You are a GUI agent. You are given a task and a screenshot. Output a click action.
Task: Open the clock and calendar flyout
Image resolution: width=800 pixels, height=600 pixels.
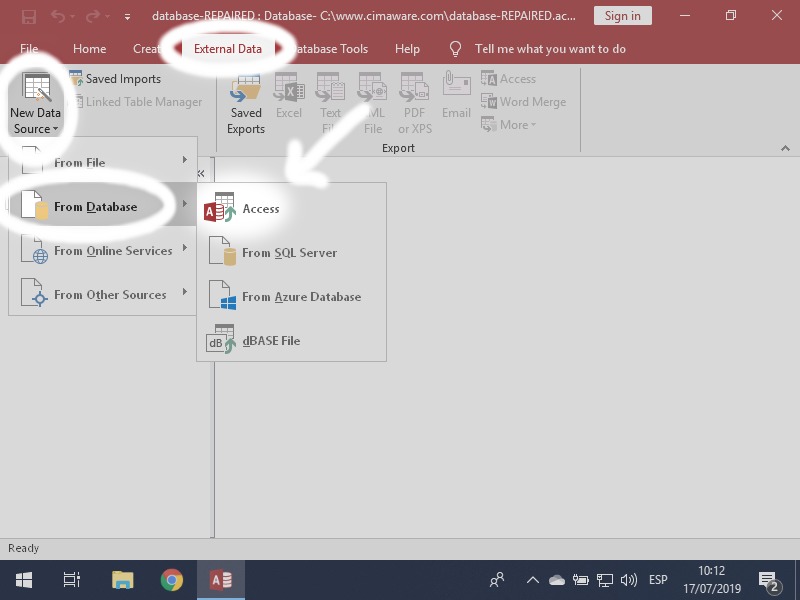tap(712, 580)
